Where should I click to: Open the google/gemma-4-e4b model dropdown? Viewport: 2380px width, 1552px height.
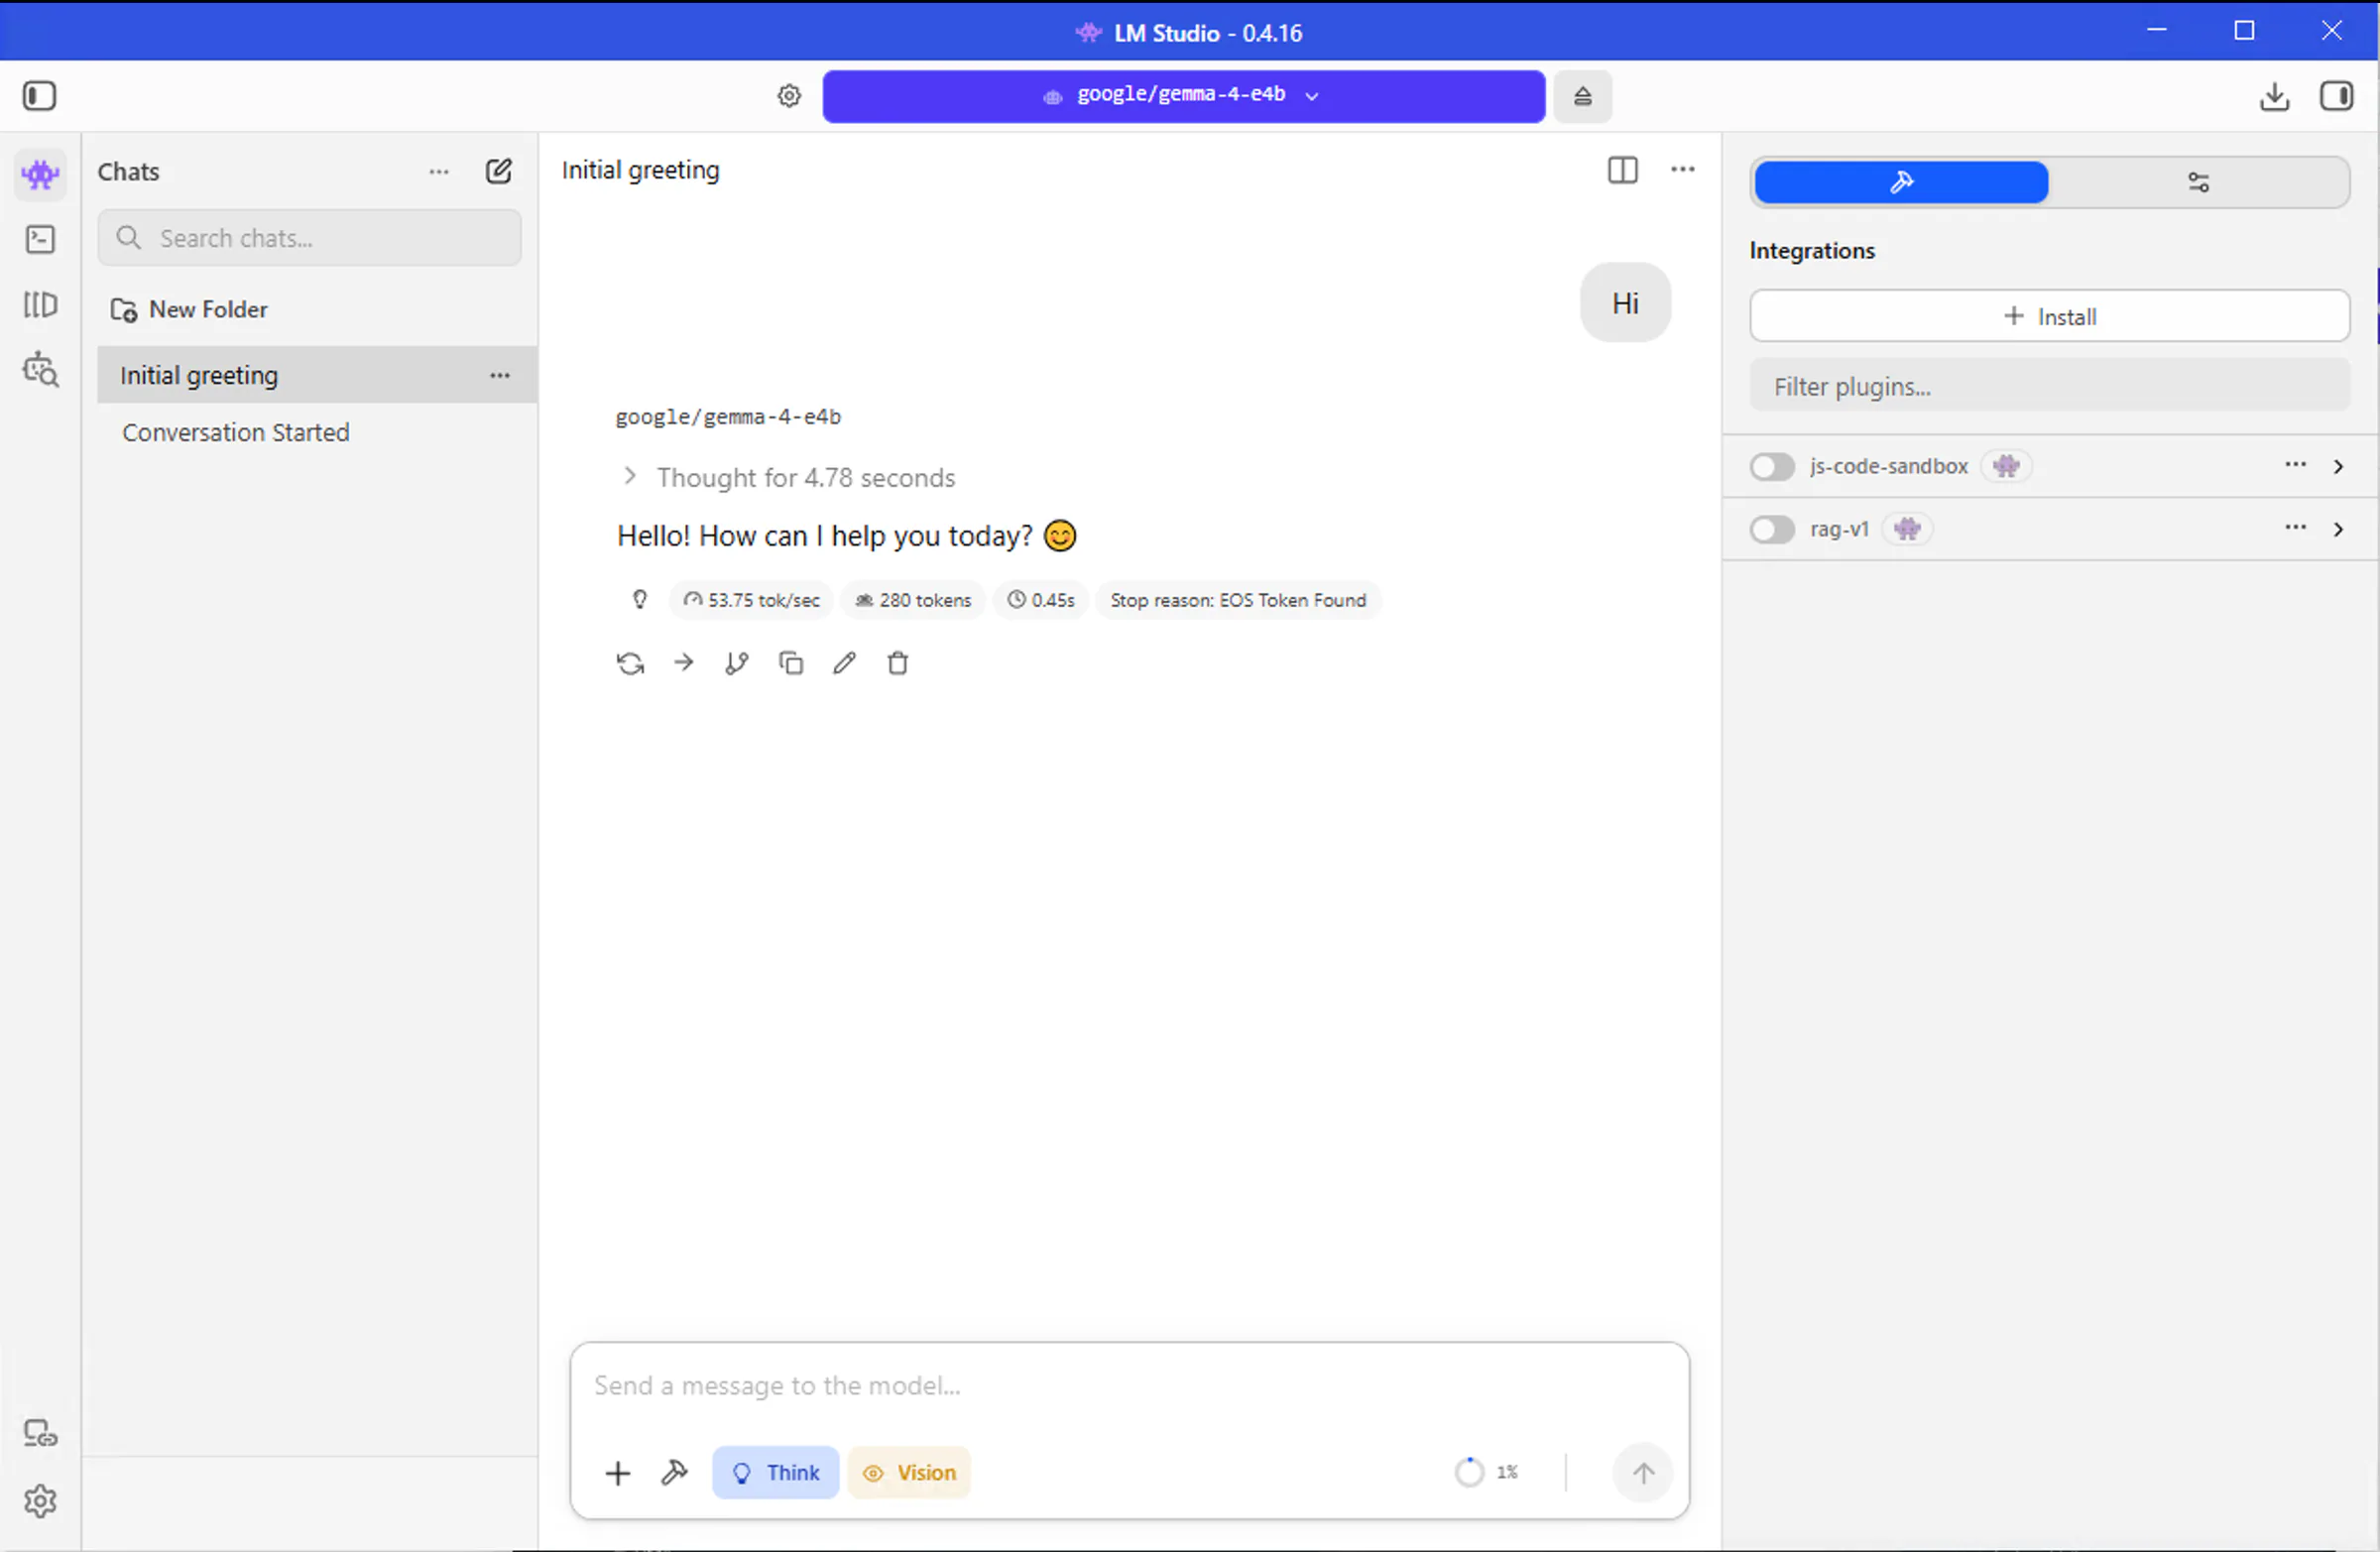point(1183,96)
